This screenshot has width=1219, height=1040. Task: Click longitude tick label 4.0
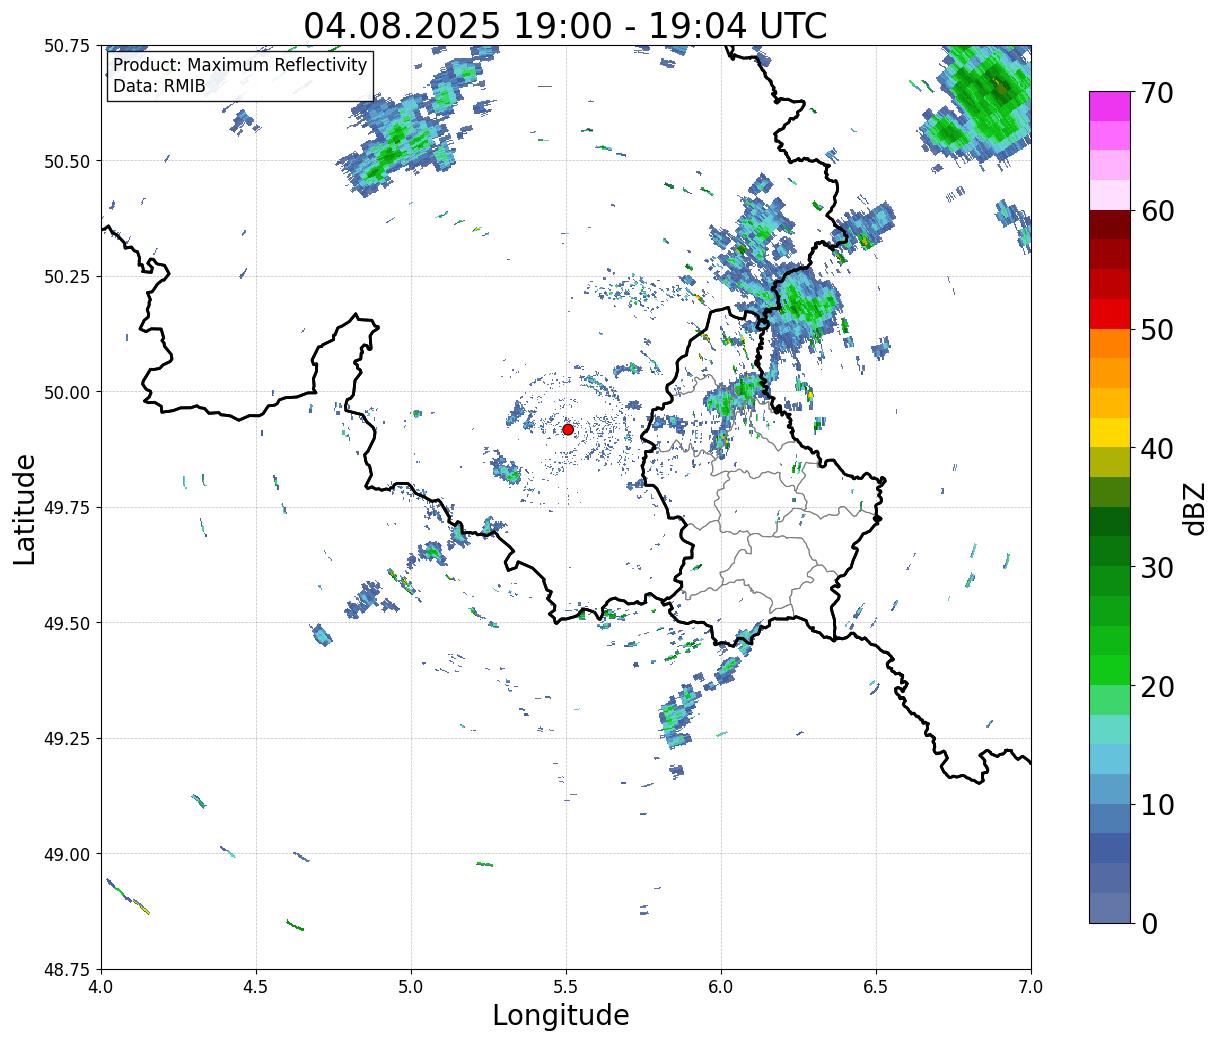click(101, 985)
